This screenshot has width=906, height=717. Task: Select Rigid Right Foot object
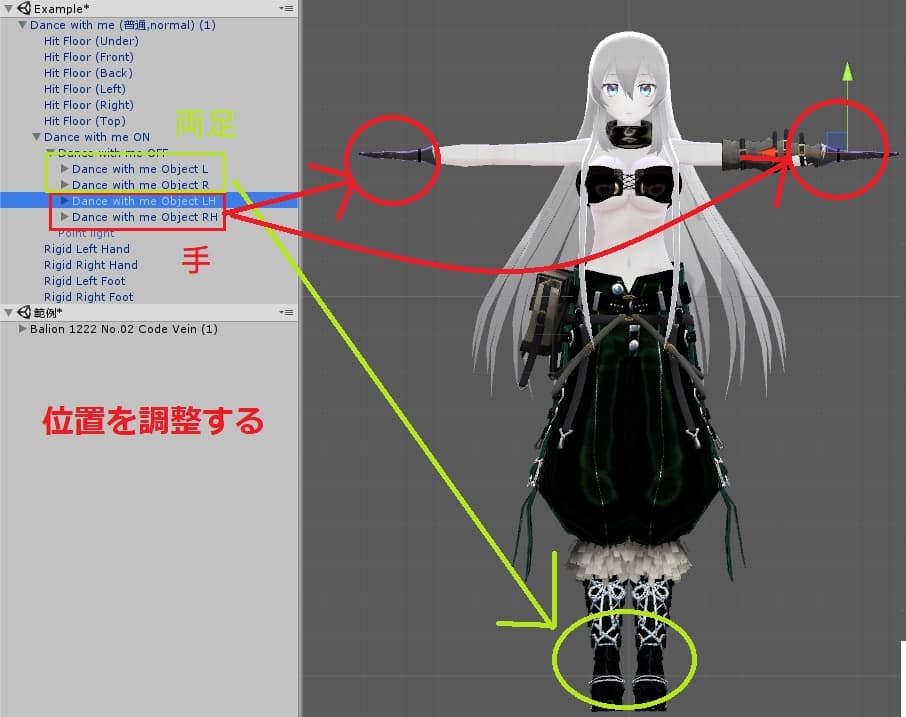coord(88,297)
